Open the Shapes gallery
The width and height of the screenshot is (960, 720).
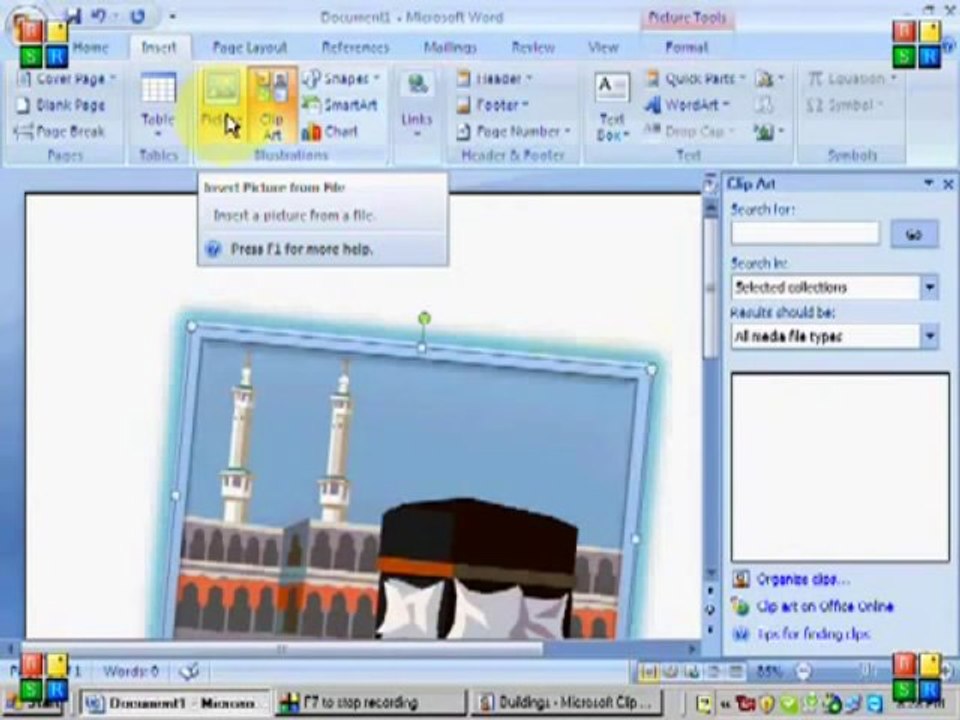click(342, 79)
